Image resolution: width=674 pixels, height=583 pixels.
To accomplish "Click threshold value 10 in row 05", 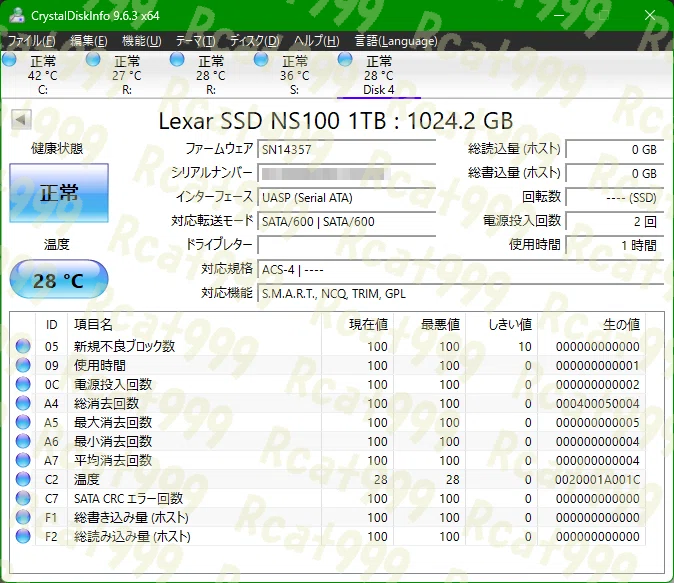I will click(524, 347).
